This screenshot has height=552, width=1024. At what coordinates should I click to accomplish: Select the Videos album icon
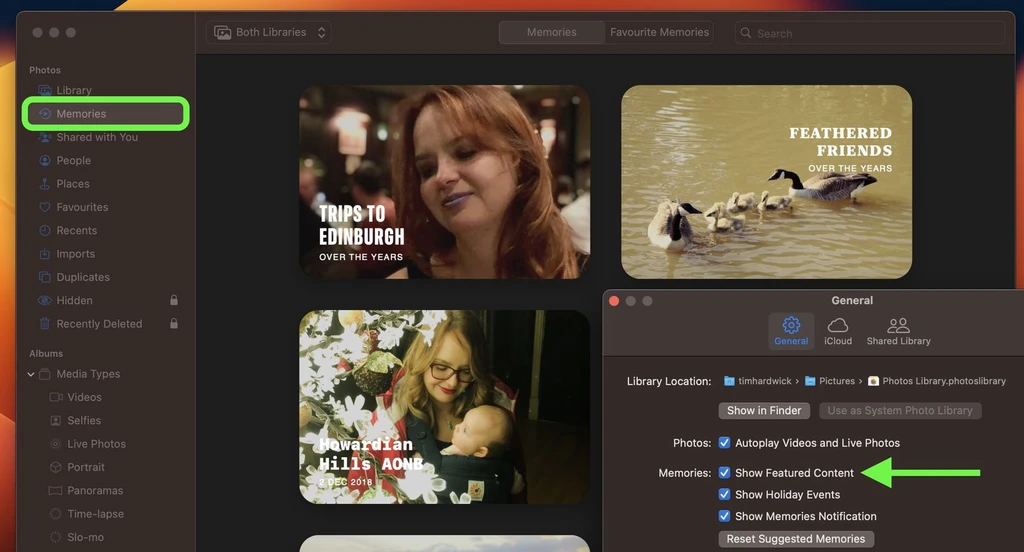(x=56, y=397)
